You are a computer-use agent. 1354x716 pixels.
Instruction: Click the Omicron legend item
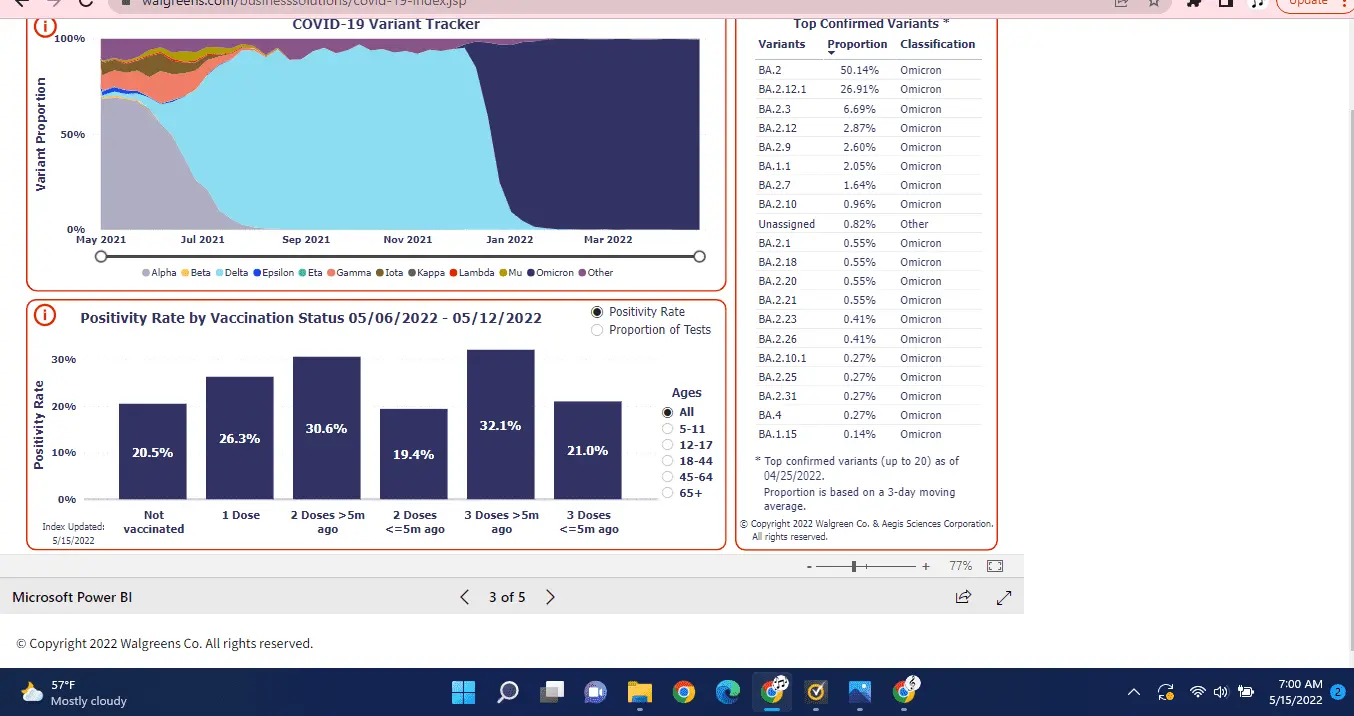[x=551, y=273]
